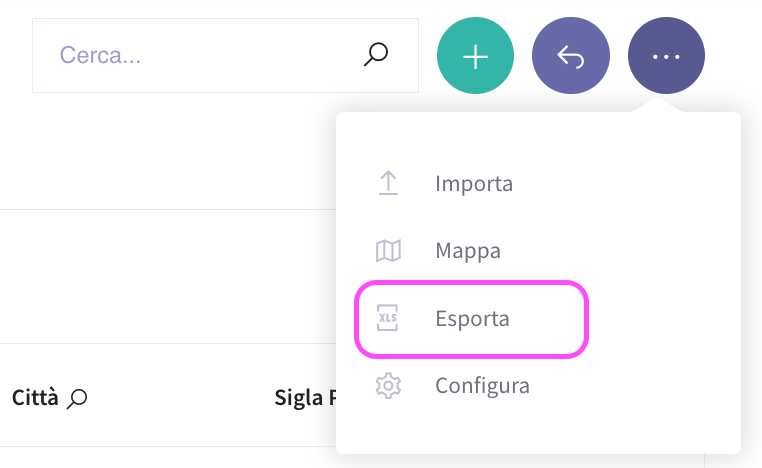Image resolution: width=762 pixels, height=468 pixels.
Task: Click the white plus symbol in the green circle
Action: [475, 57]
